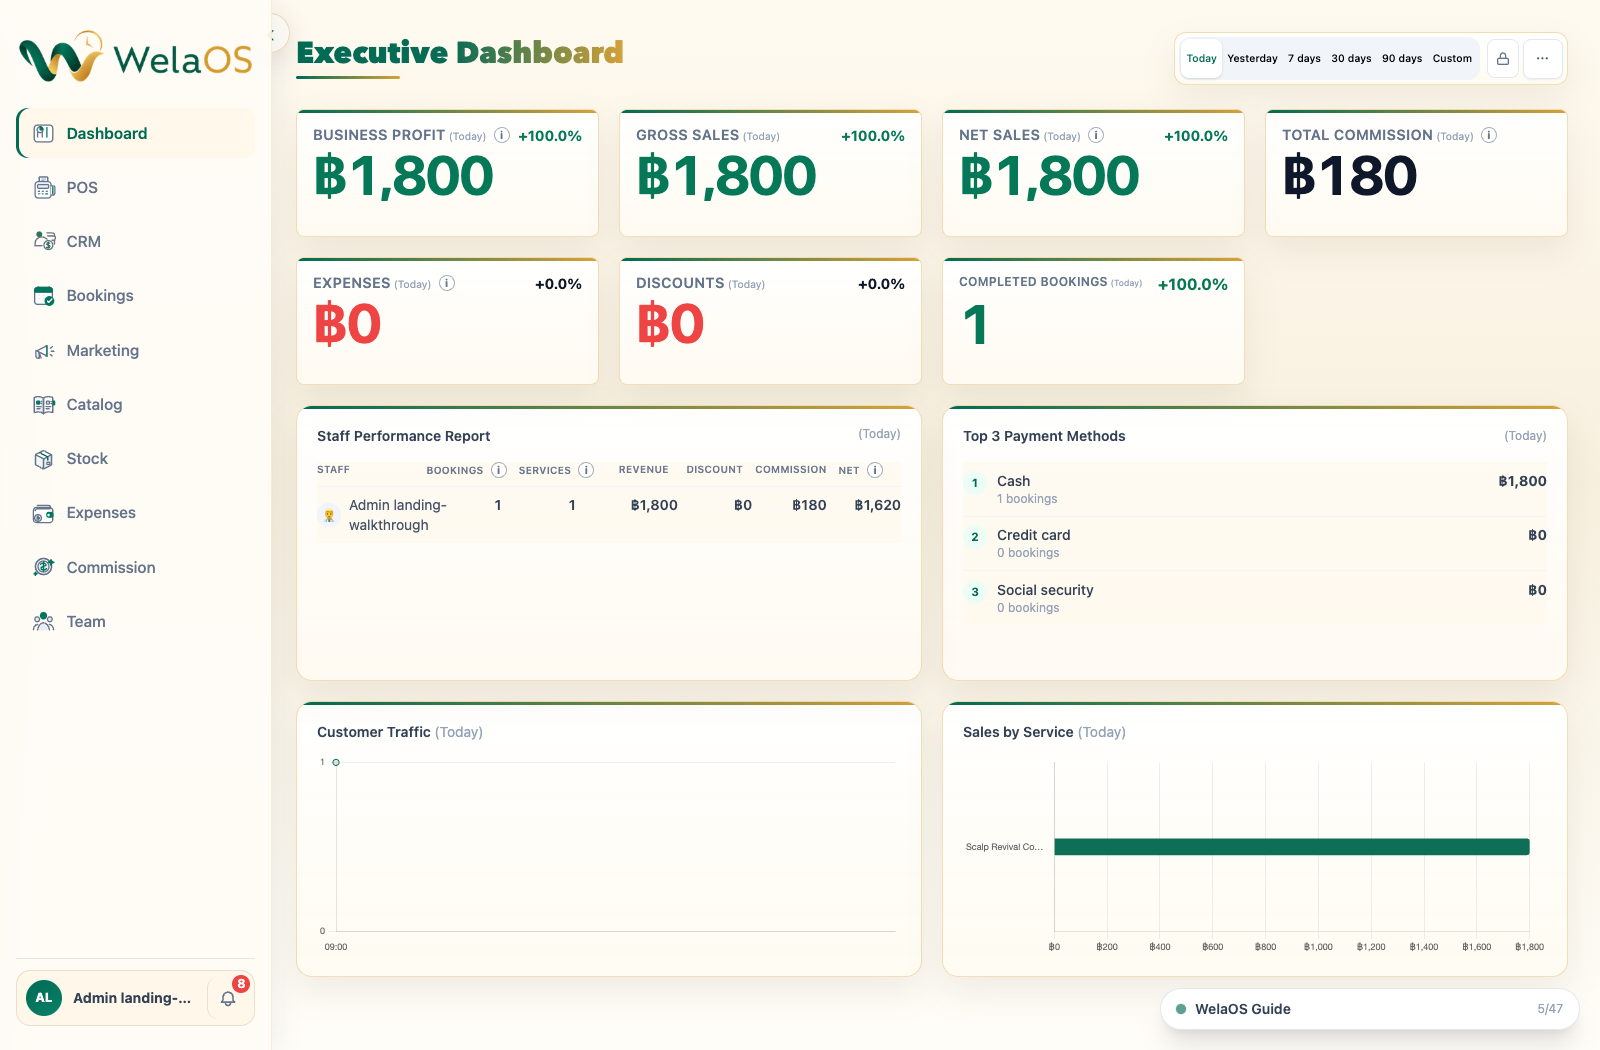Click the Net Sales info icon
This screenshot has height=1050, width=1600.
(1096, 135)
